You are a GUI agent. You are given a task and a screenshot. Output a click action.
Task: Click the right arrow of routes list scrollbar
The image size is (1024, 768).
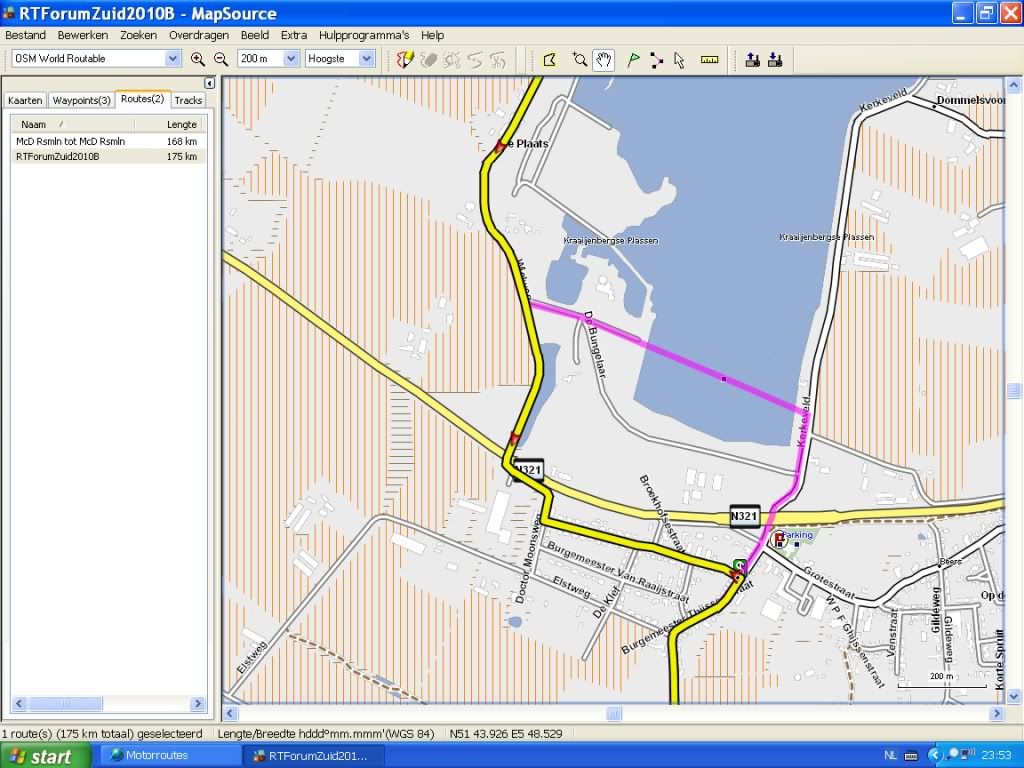click(x=198, y=703)
